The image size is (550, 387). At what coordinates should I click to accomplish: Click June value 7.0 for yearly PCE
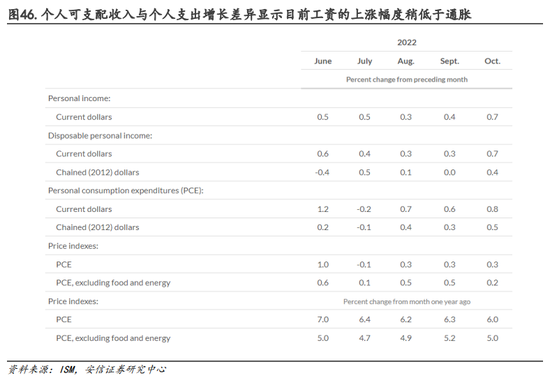coord(323,320)
